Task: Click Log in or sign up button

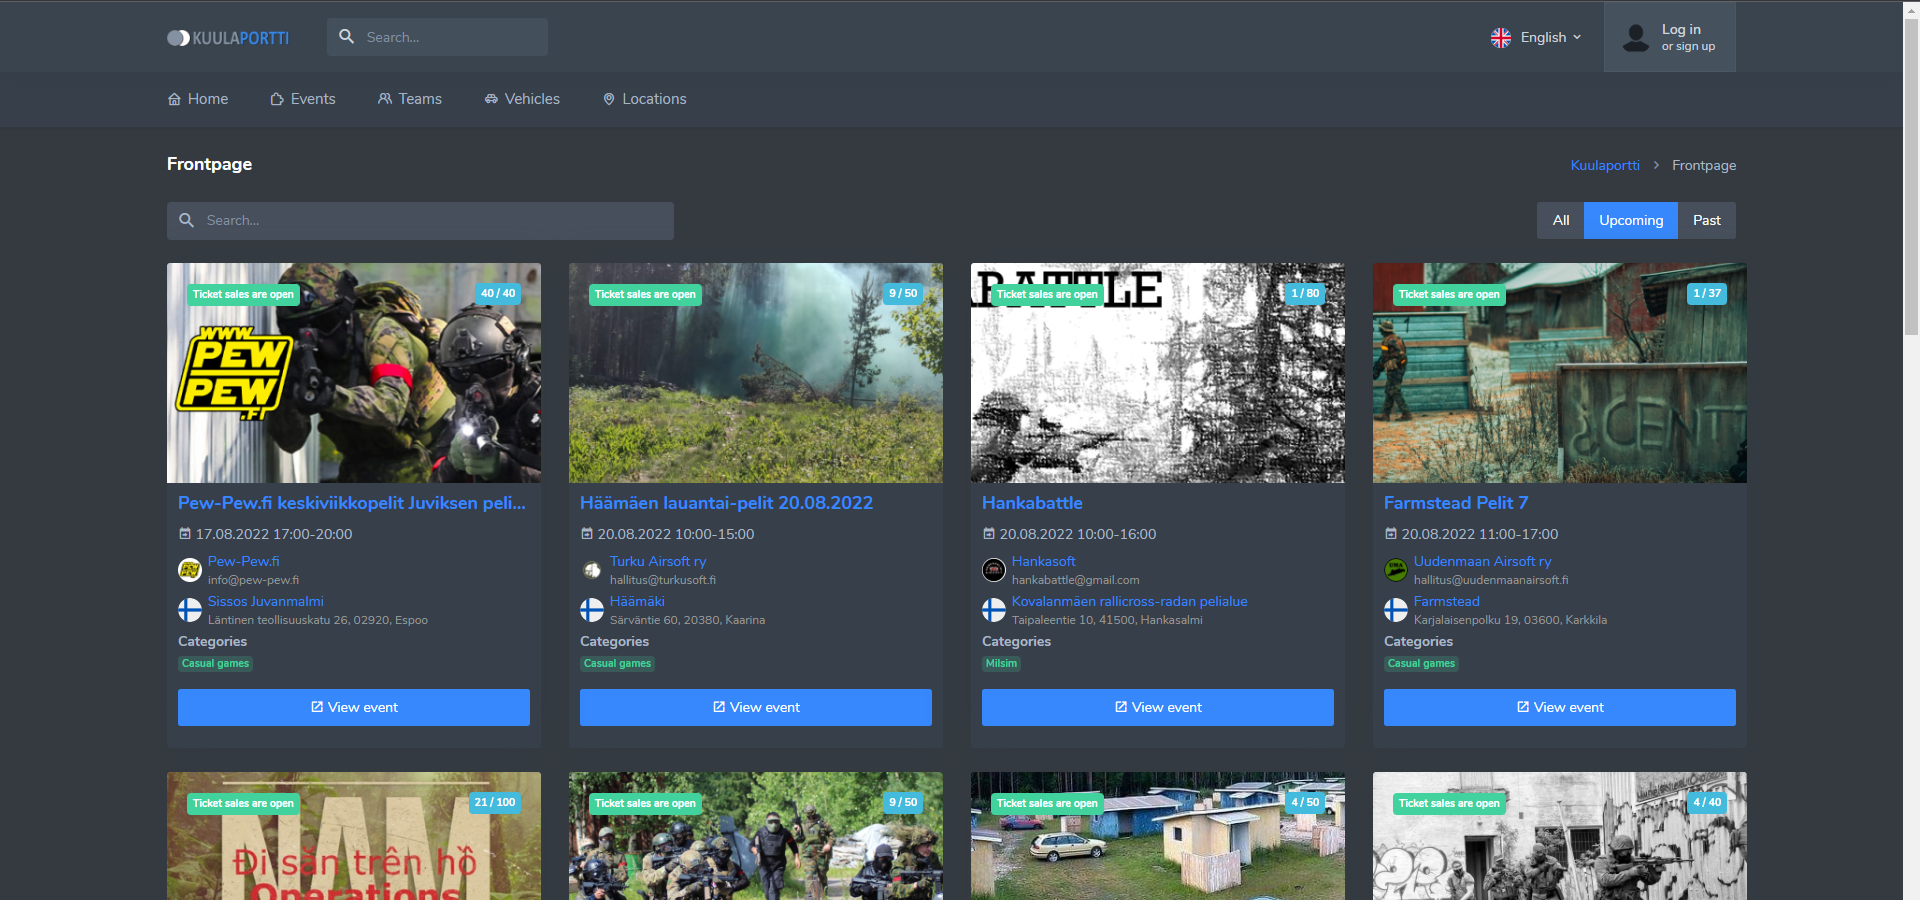Action: [x=1670, y=37]
